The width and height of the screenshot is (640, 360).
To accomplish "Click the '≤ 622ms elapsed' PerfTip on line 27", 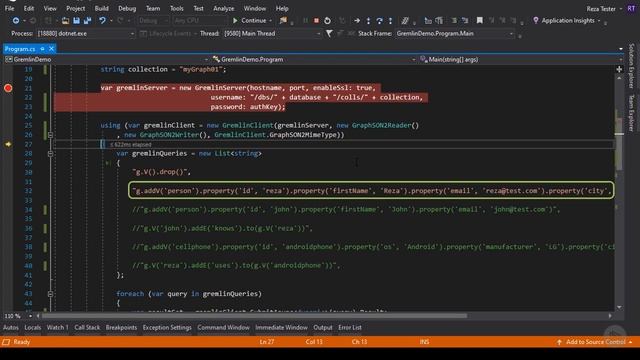I will pos(131,144).
